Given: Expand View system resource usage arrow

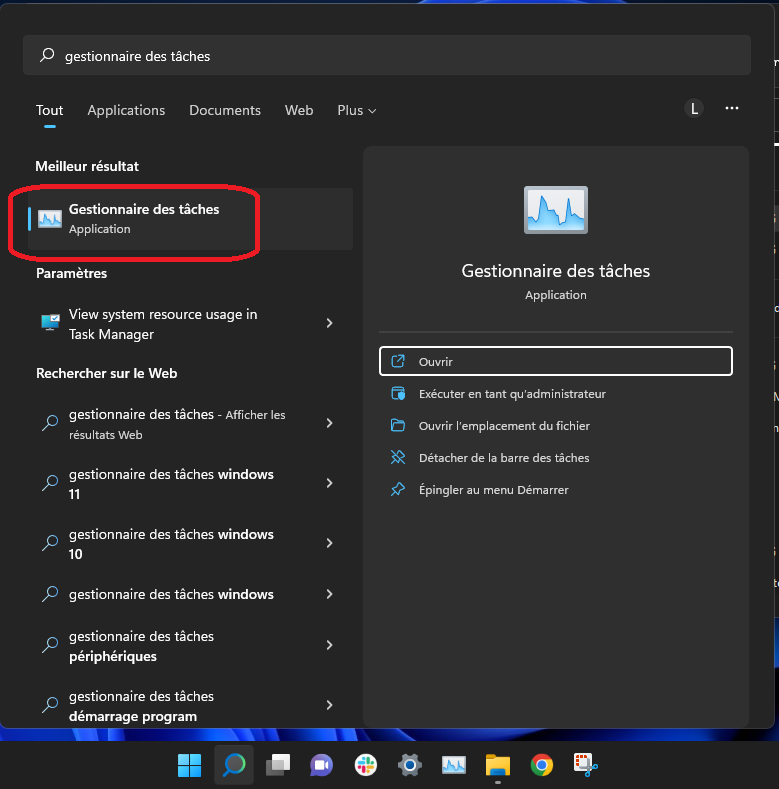Looking at the screenshot, I should coord(330,324).
